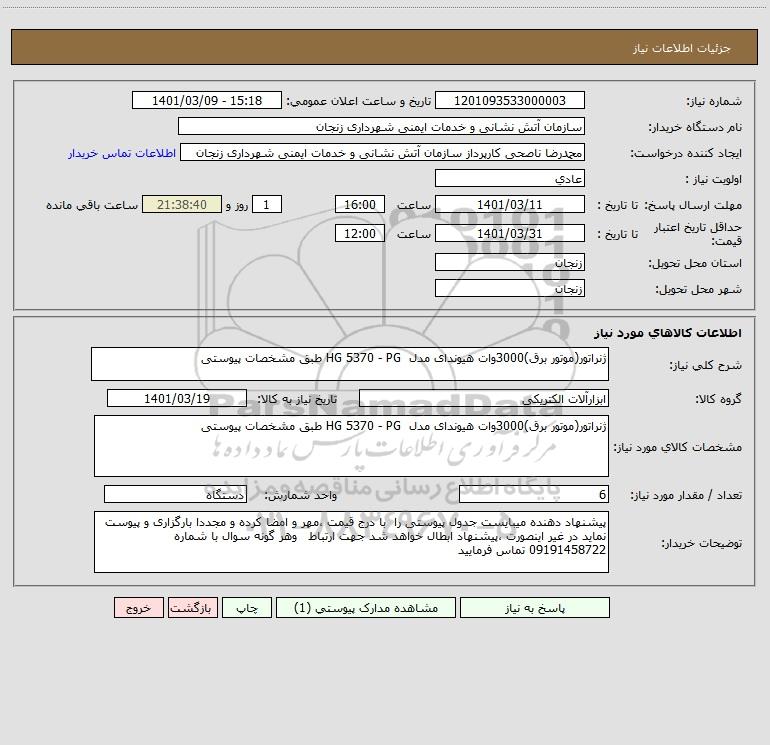The height and width of the screenshot is (745, 770).
Task: Click the response deadline date 1401/03/11
Action: click(510, 204)
